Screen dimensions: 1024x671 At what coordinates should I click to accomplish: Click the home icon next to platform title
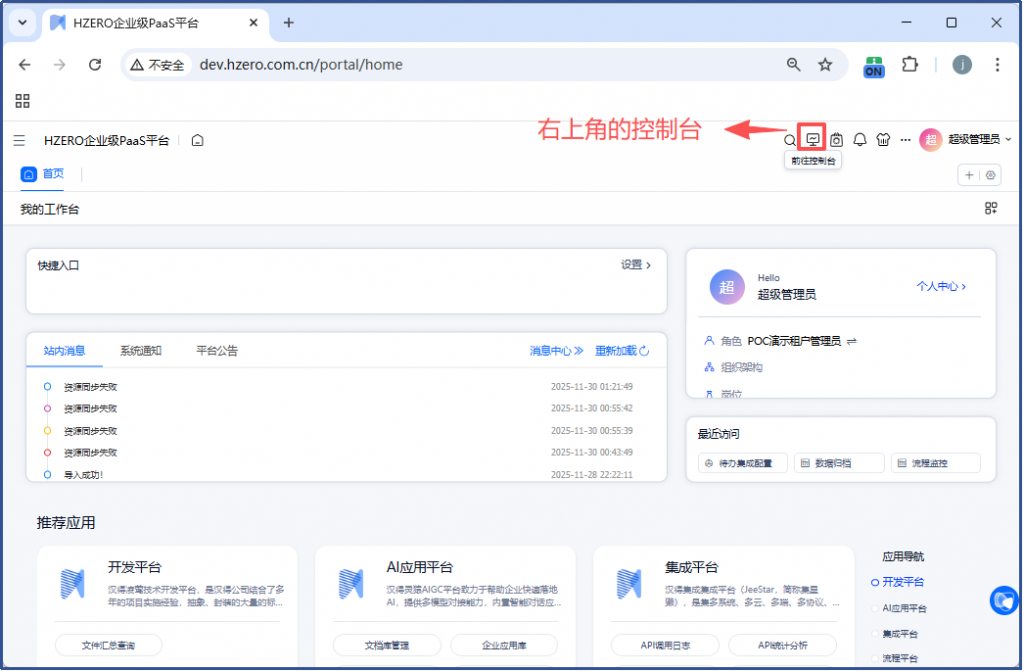pos(198,140)
